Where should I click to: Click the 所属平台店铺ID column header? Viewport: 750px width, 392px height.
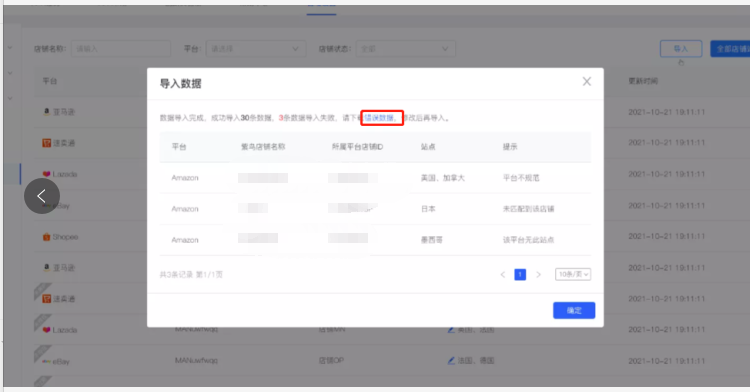click(357, 147)
